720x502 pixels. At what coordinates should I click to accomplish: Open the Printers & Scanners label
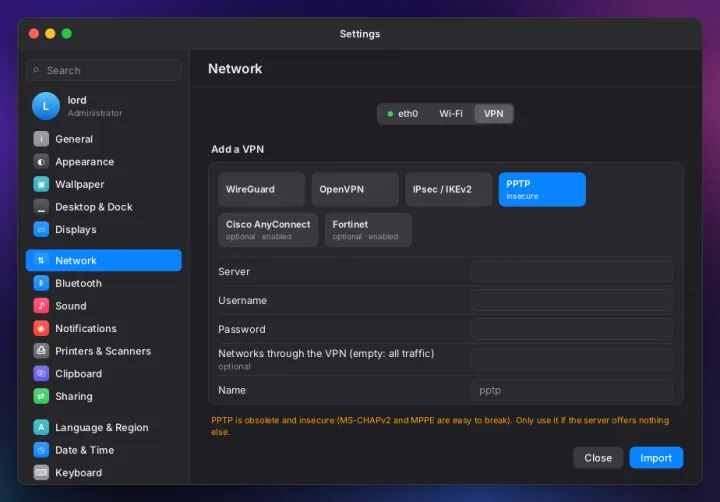tap(103, 351)
